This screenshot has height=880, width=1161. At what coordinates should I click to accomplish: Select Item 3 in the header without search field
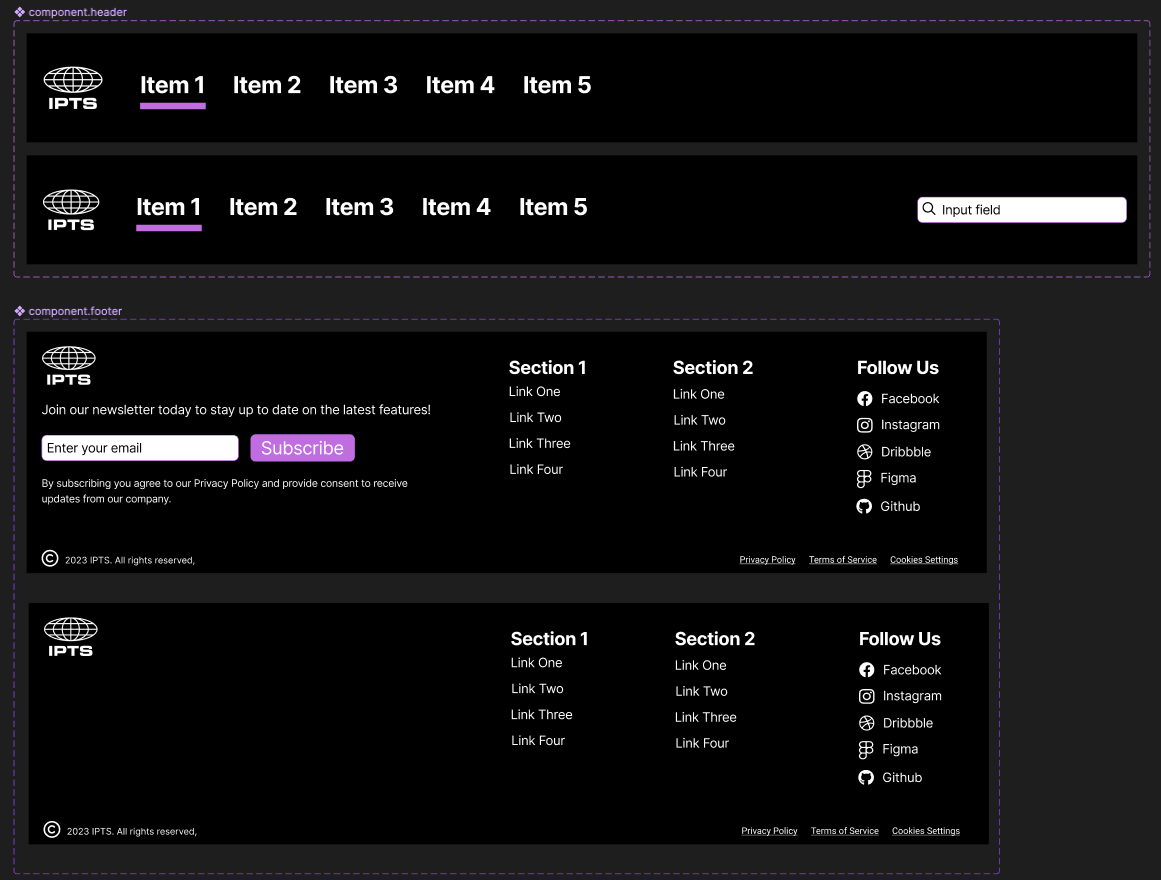[x=363, y=86]
